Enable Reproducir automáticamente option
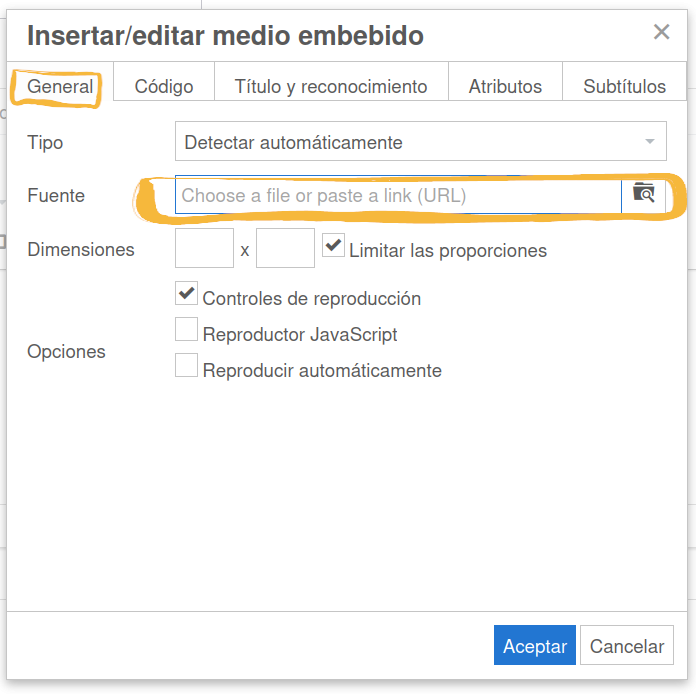 [x=186, y=366]
